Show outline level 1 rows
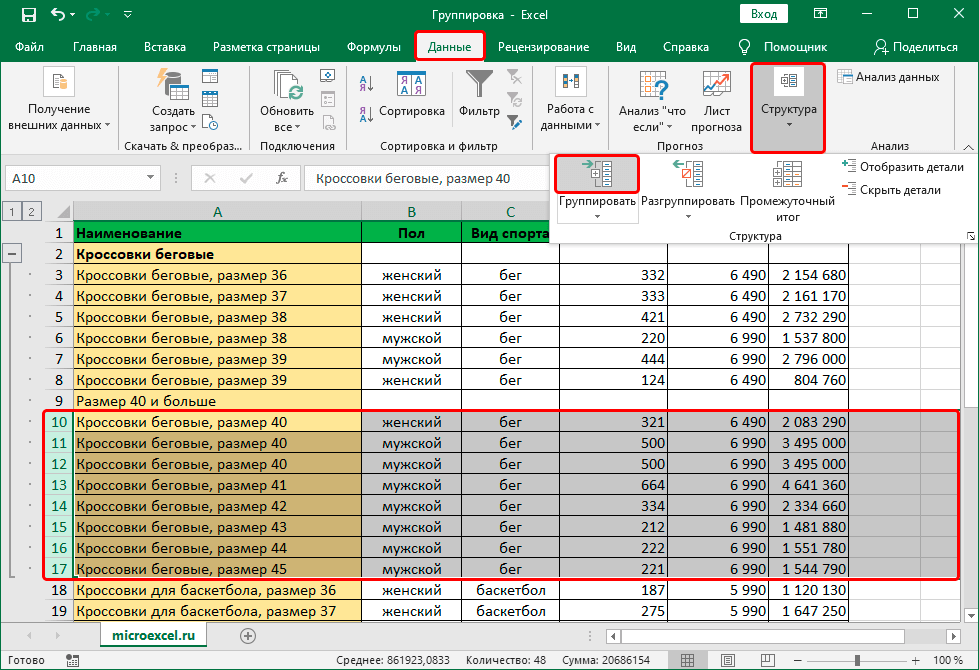The image size is (979, 670). (x=11, y=211)
